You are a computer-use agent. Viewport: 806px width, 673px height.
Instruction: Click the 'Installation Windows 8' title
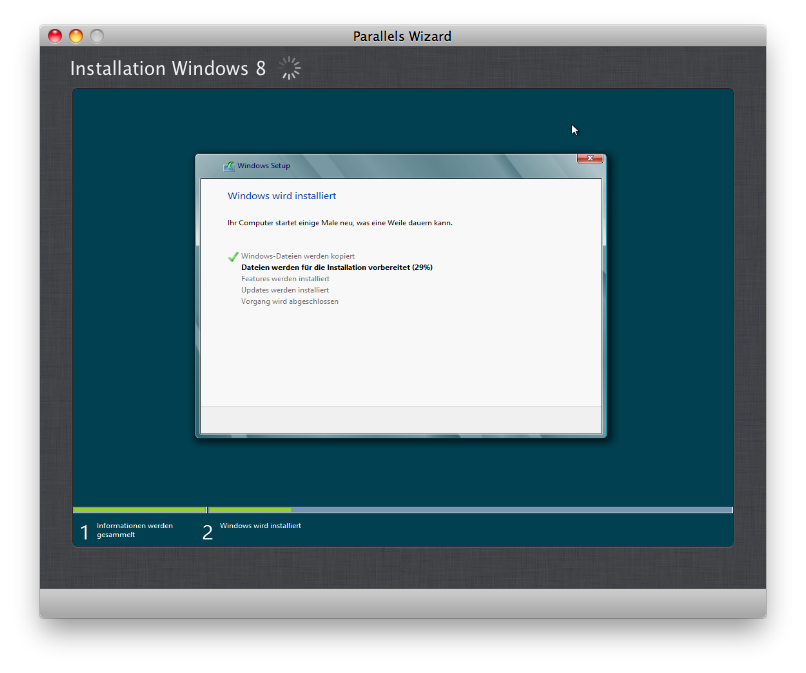(168, 68)
